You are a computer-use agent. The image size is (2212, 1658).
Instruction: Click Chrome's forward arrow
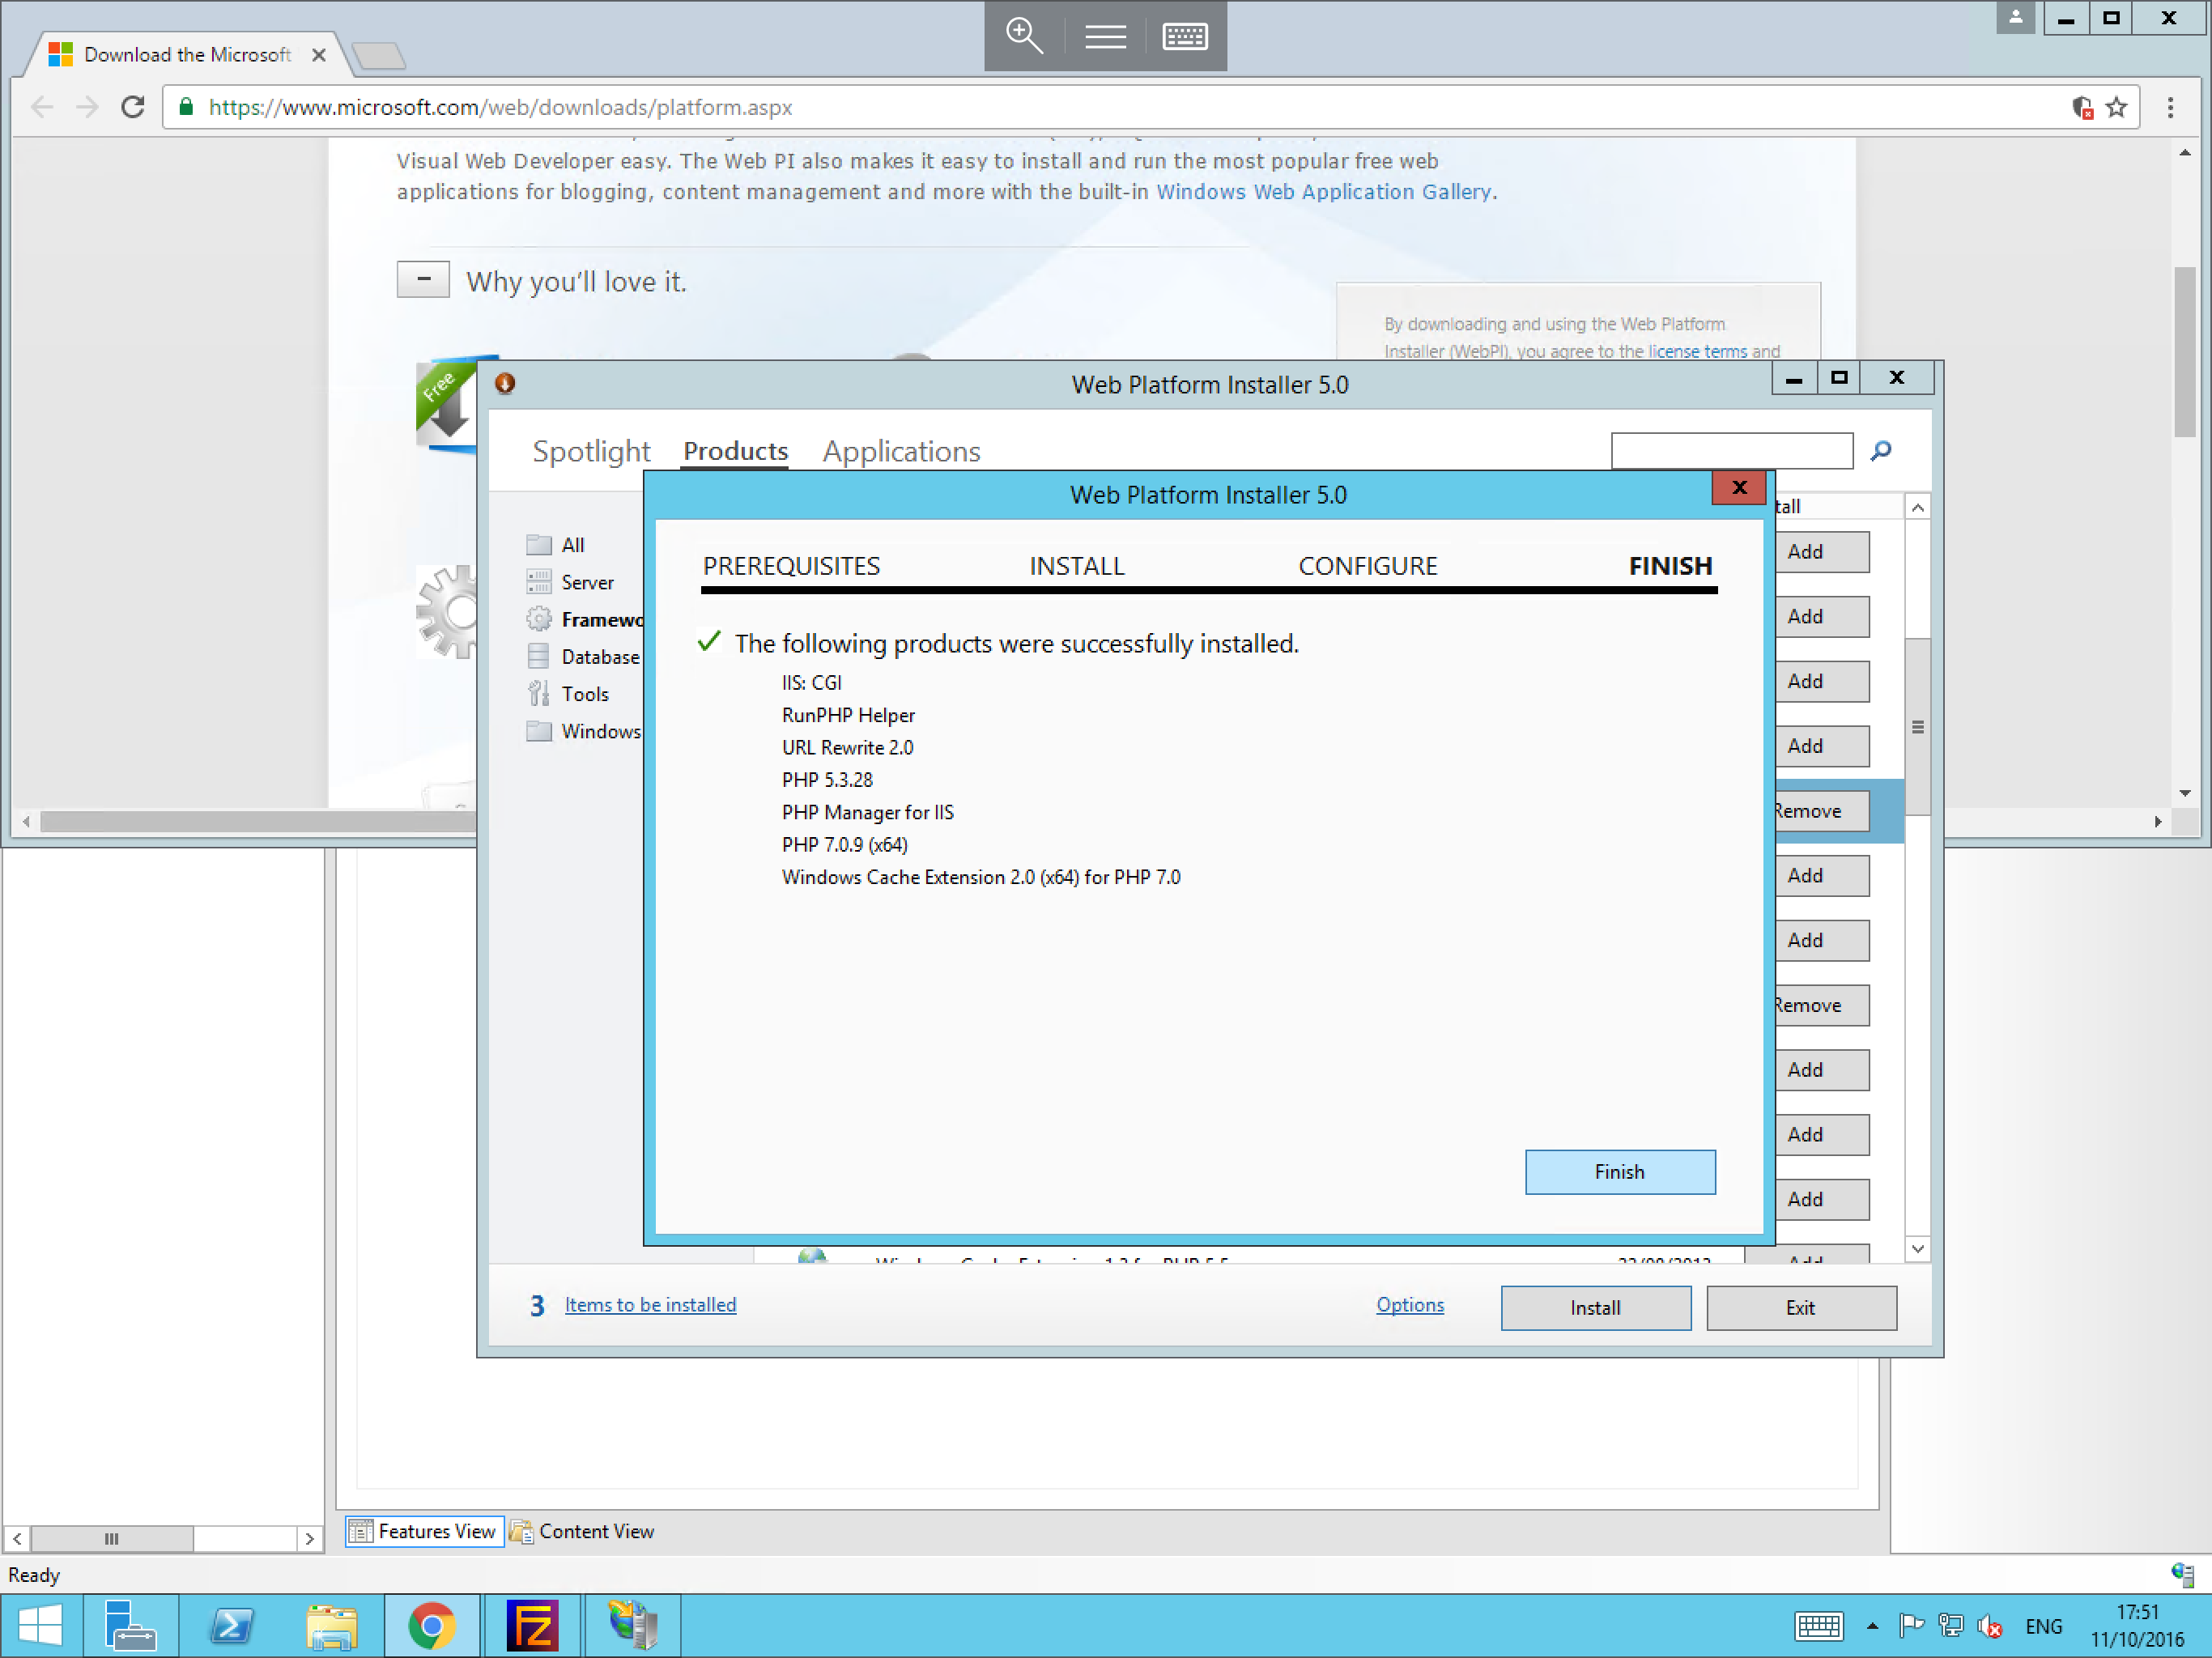[88, 107]
